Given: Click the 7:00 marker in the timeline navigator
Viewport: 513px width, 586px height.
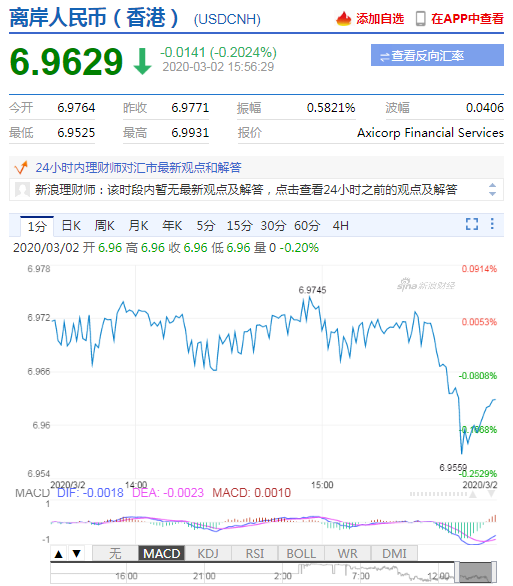Looking at the screenshot, I should (x=361, y=576).
